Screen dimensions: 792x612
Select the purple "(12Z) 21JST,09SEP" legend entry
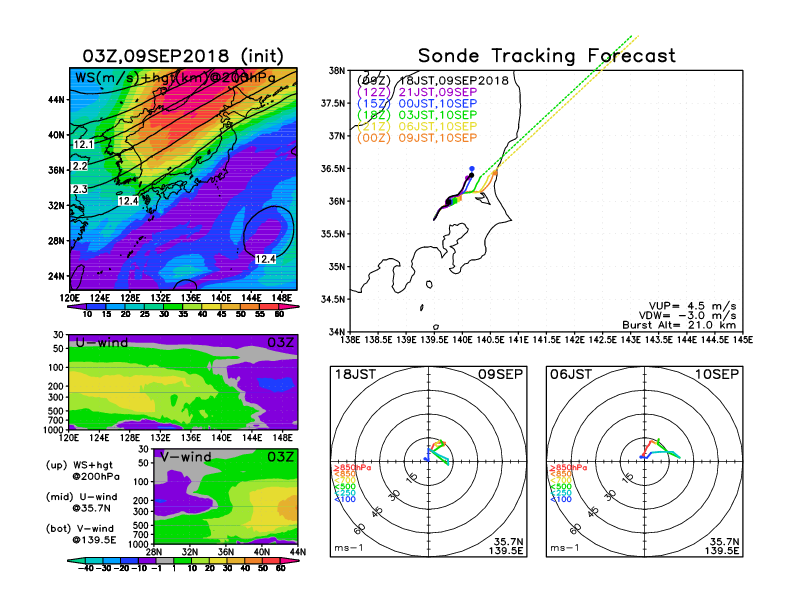coord(417,92)
